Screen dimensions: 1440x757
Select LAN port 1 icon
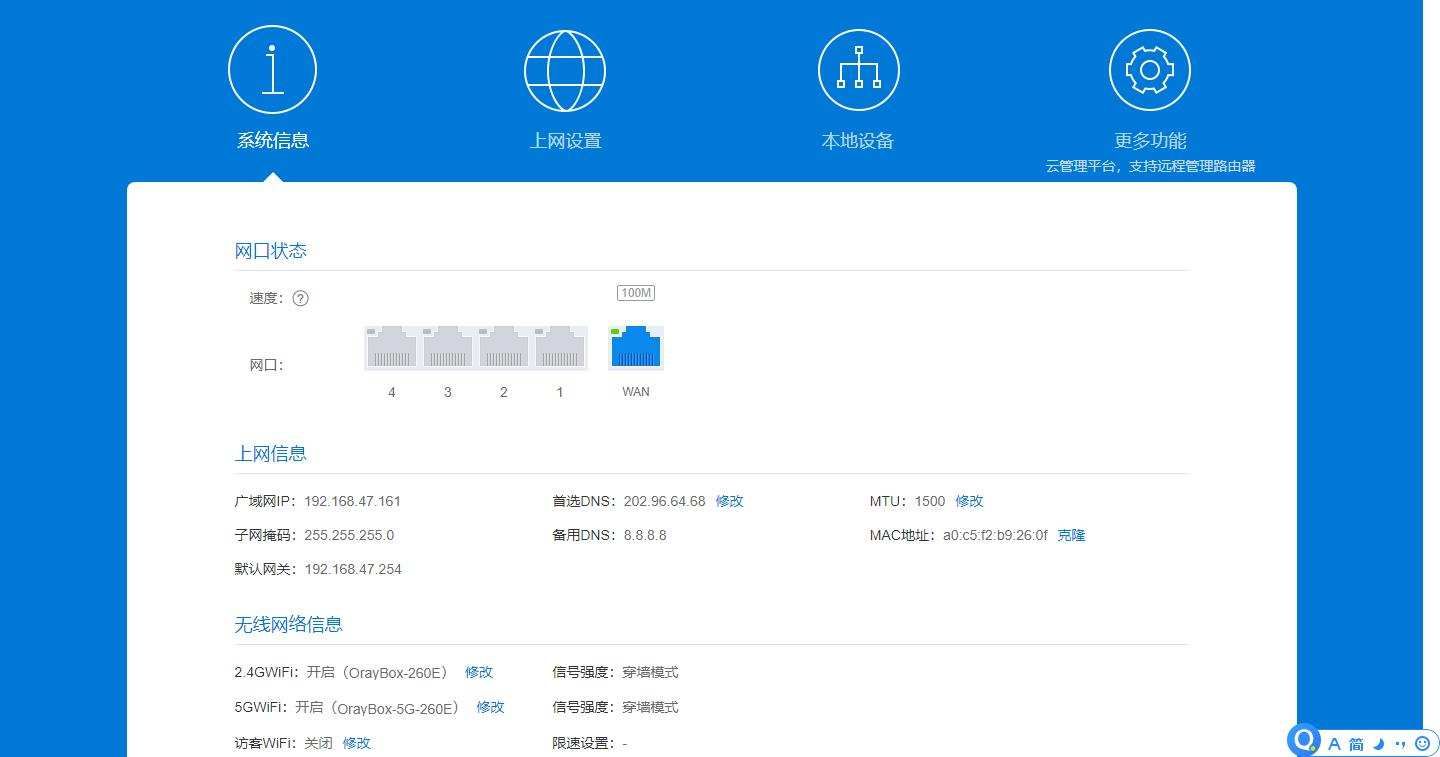pos(560,348)
